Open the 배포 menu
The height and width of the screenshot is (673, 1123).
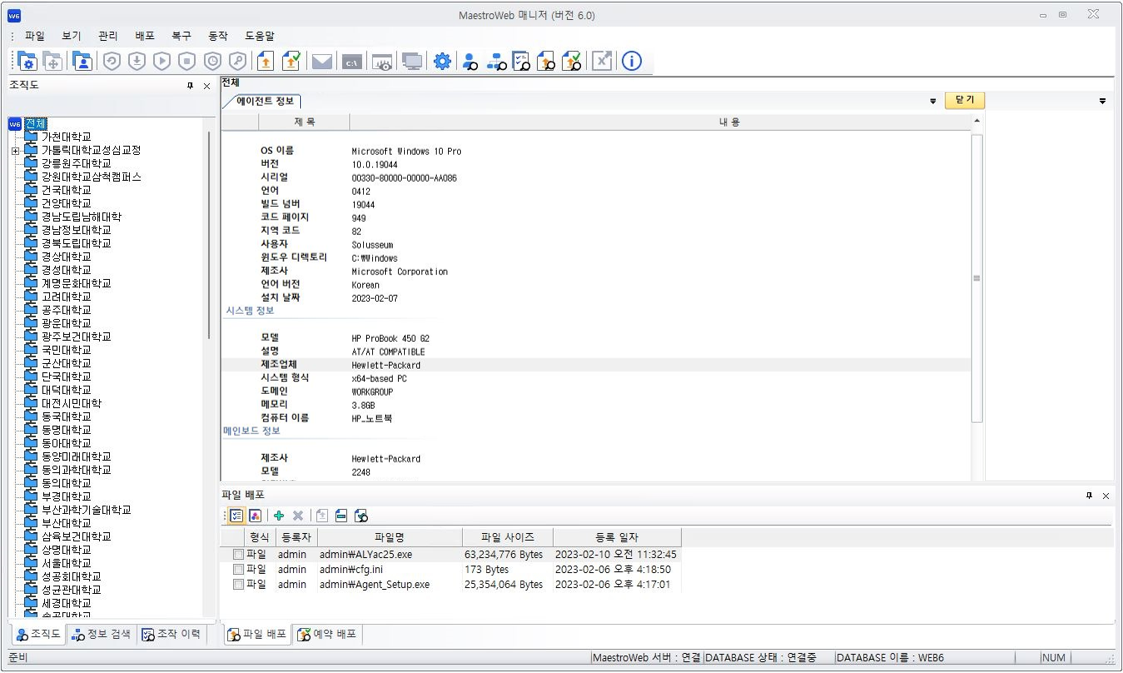point(145,36)
